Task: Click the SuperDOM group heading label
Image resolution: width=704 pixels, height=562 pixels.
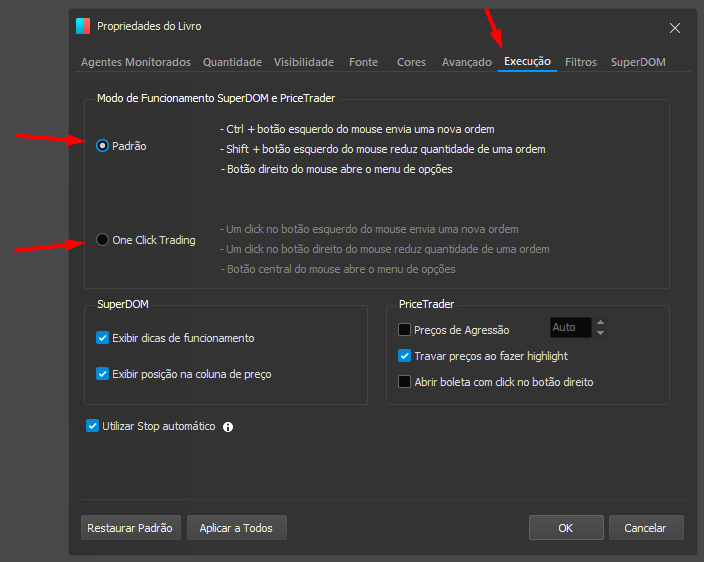Action: (x=123, y=304)
